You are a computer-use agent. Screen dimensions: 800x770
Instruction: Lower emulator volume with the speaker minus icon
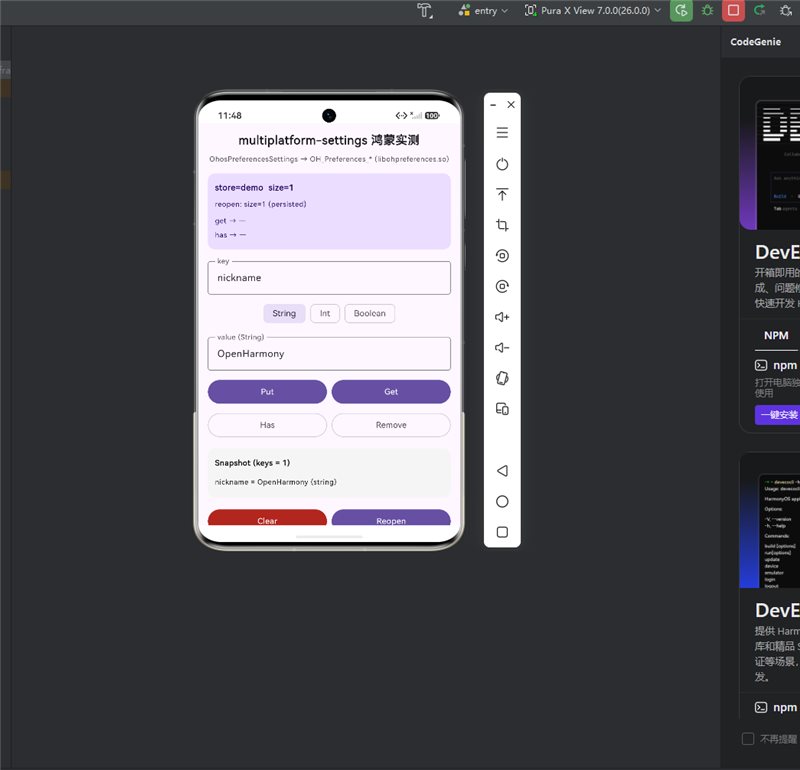pos(502,347)
